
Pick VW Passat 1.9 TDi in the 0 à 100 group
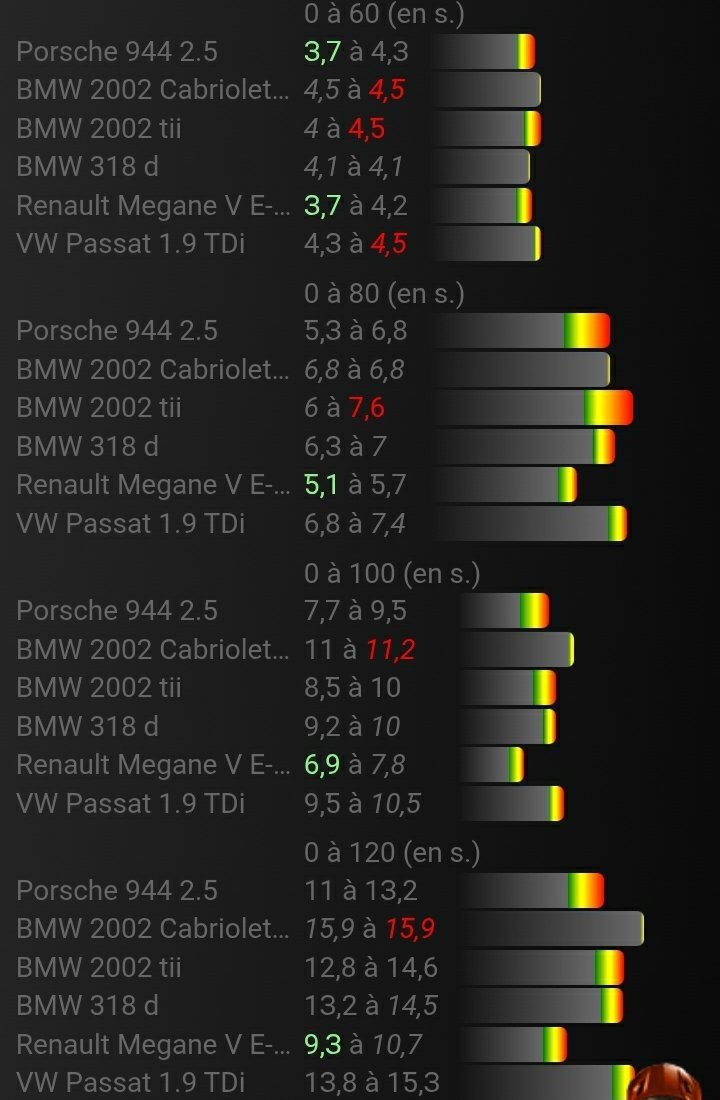(x=131, y=803)
